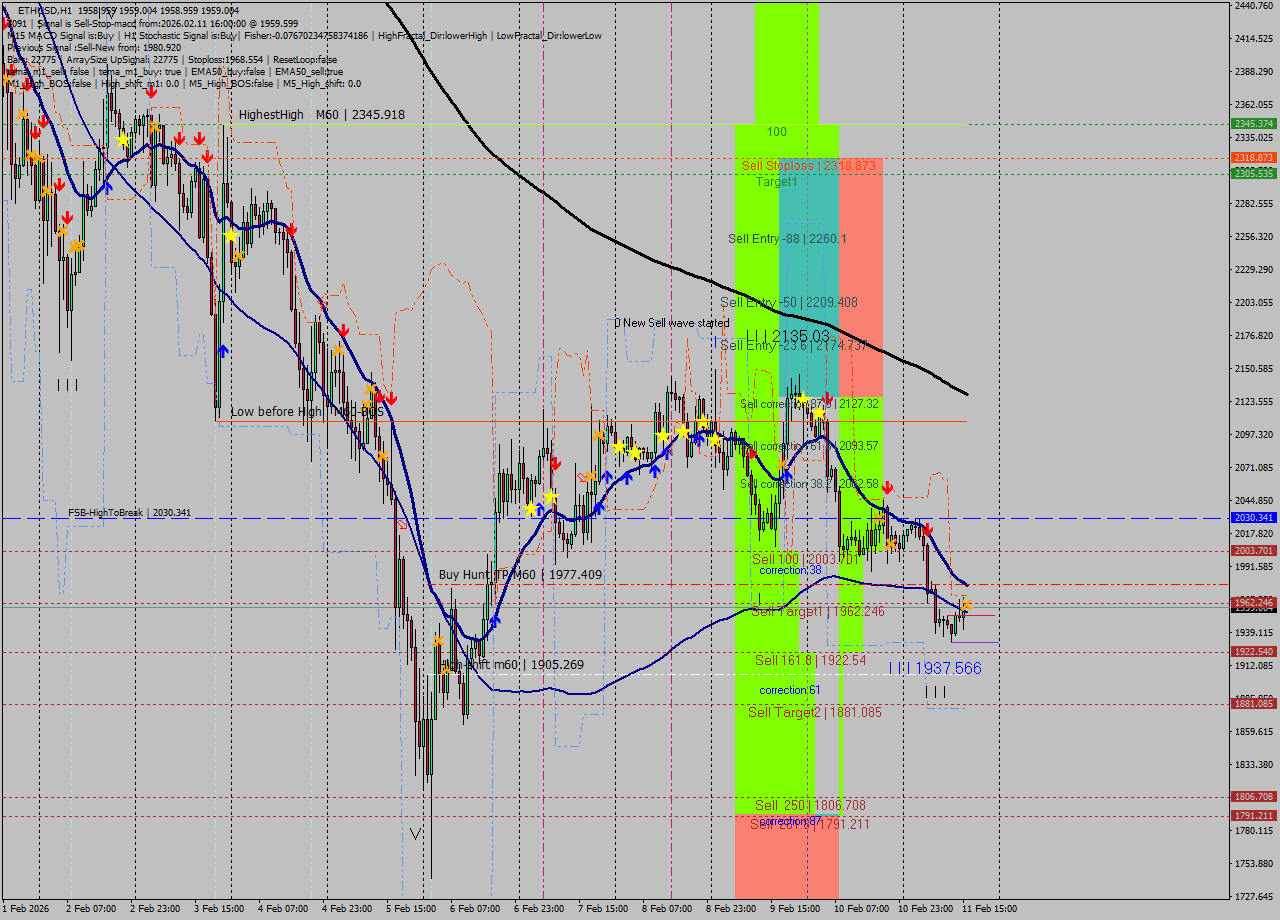The width and height of the screenshot is (1280, 920).
Task: Select the yellow star above the 10 Feb 23:00 candles
Action: click(x=967, y=605)
